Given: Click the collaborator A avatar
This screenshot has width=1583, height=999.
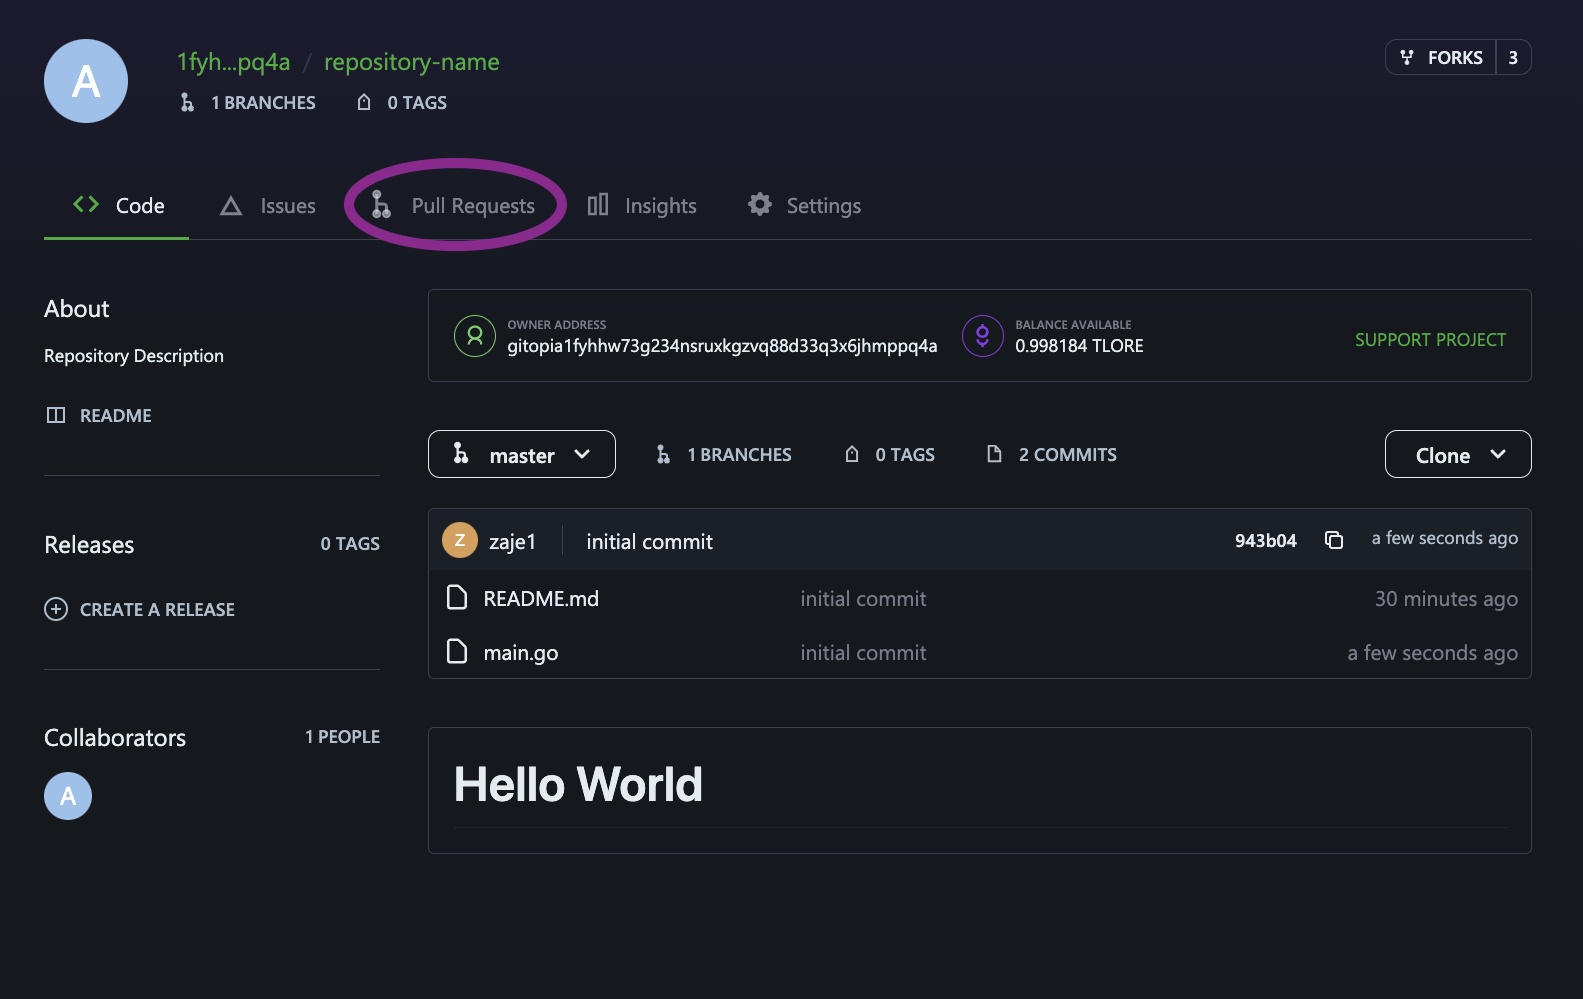Looking at the screenshot, I should click(68, 796).
